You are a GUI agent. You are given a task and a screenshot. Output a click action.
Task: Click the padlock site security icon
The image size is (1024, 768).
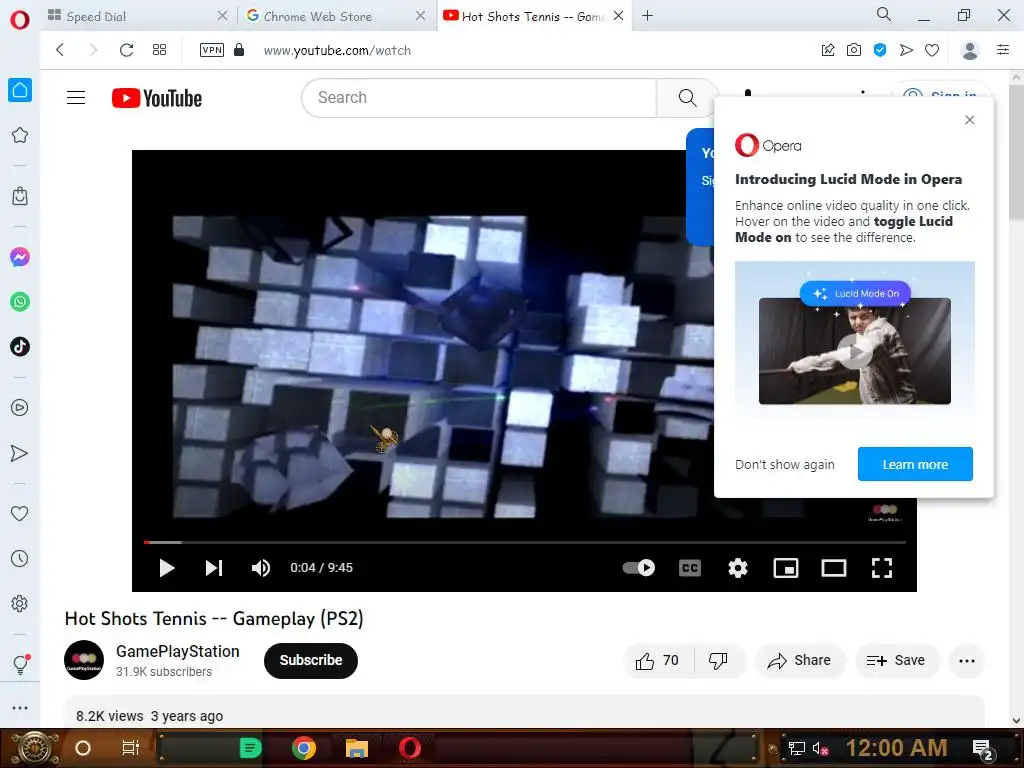pyautogui.click(x=239, y=50)
